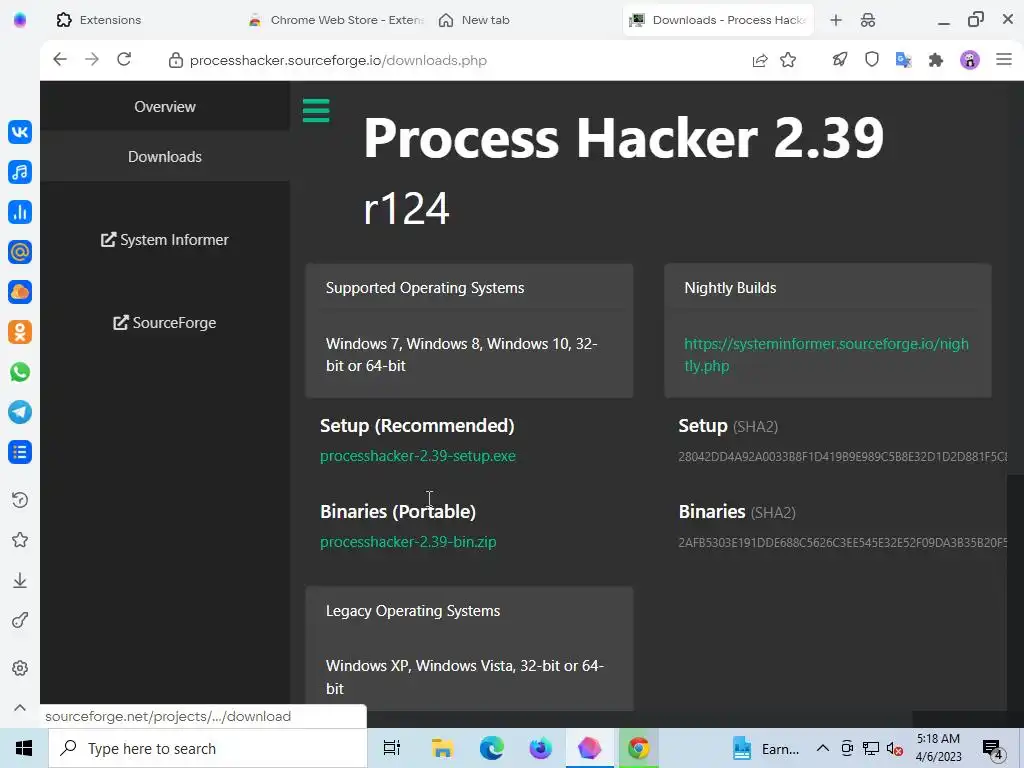Open the orange cloud sidebar icon
Image resolution: width=1024 pixels, height=768 pixels.
coord(20,292)
